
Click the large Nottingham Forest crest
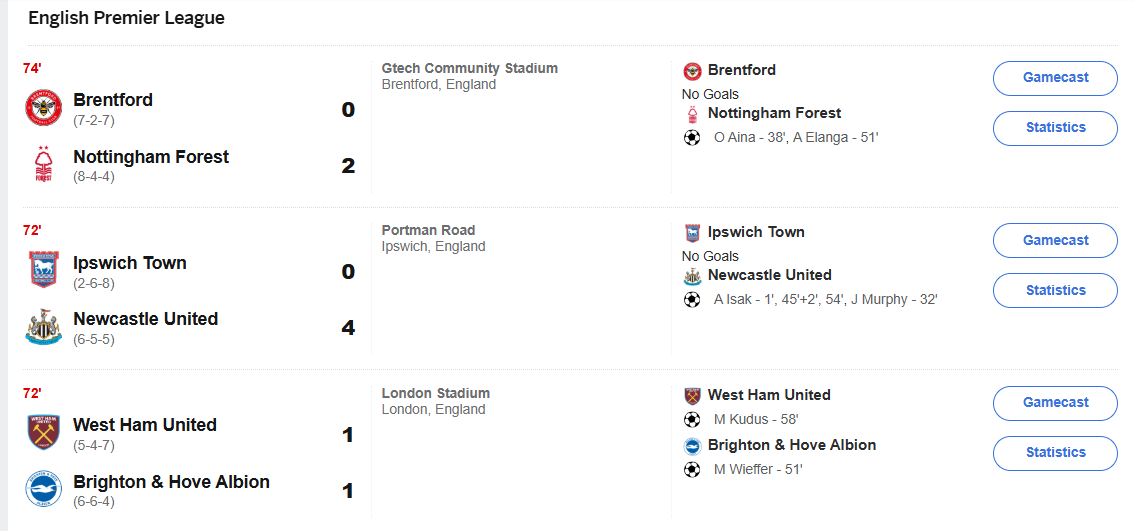pos(43,165)
